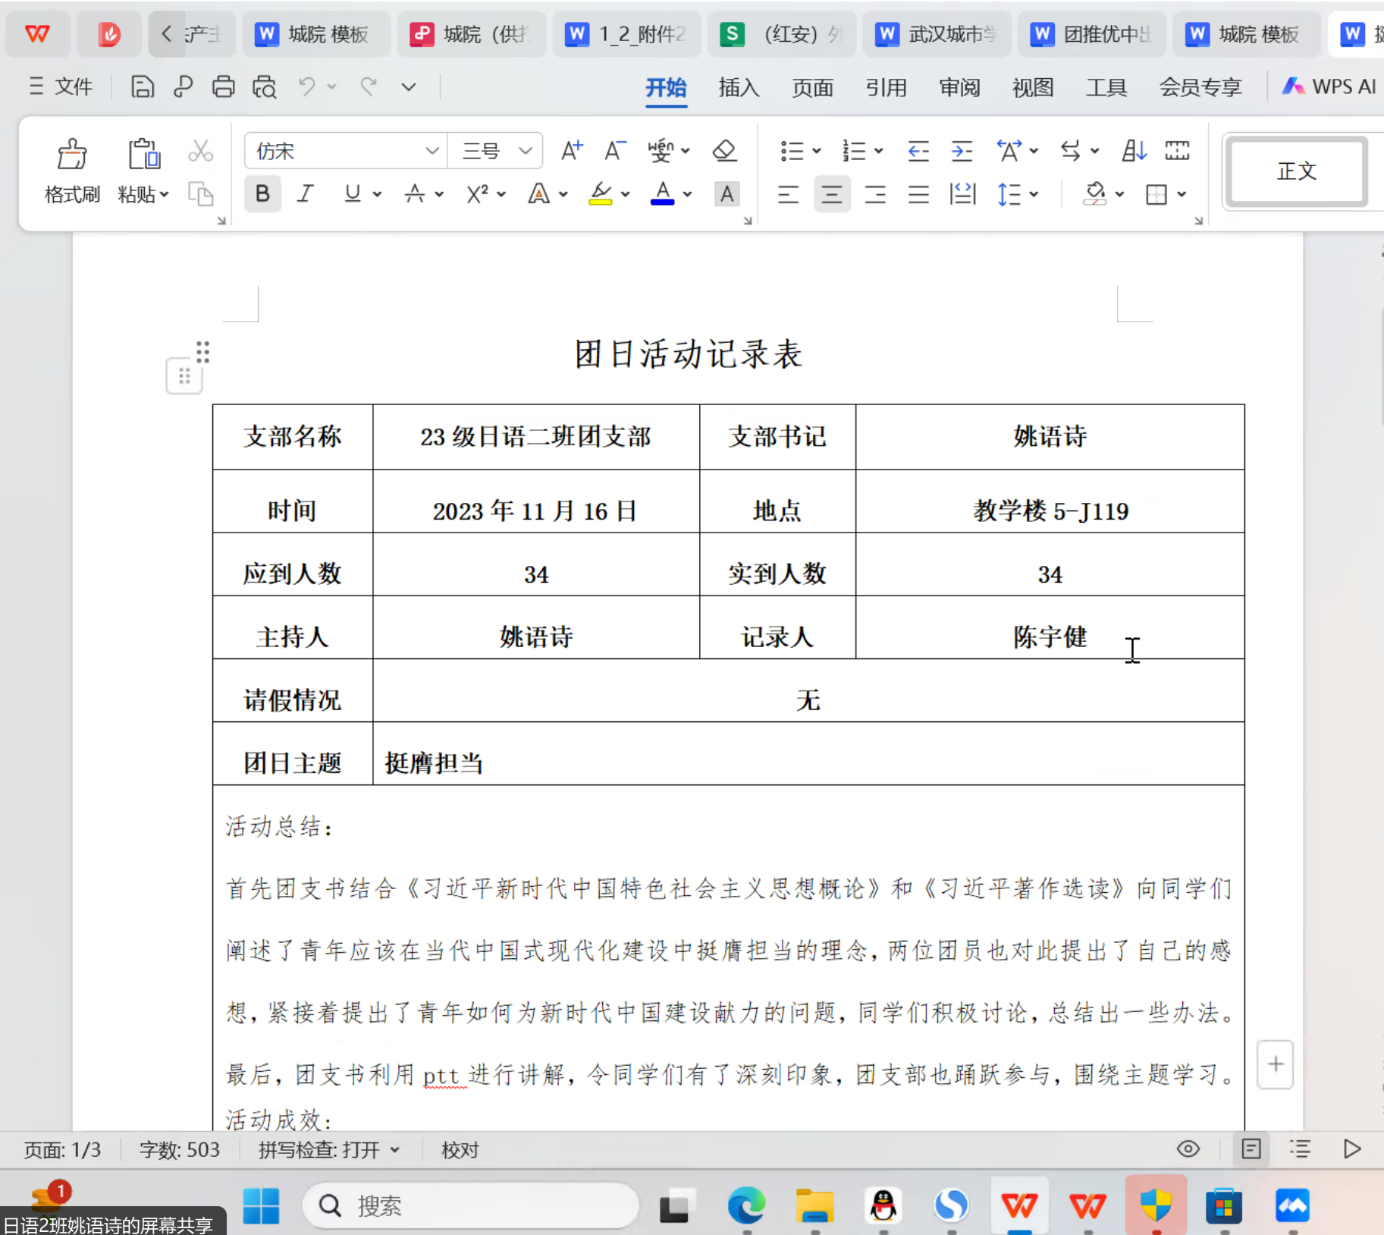Click the sort icon in paragraph group
The image size is (1384, 1235).
click(1133, 151)
